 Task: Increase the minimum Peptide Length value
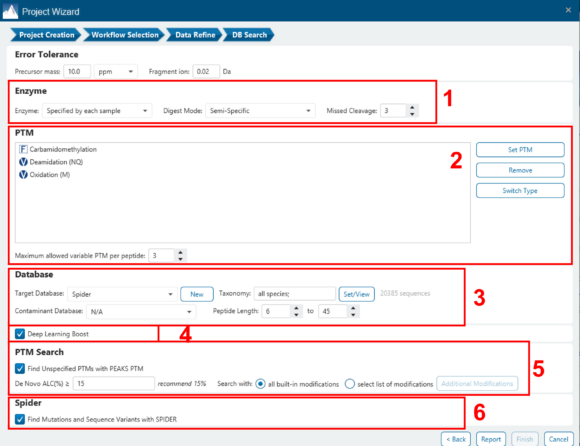point(296,308)
